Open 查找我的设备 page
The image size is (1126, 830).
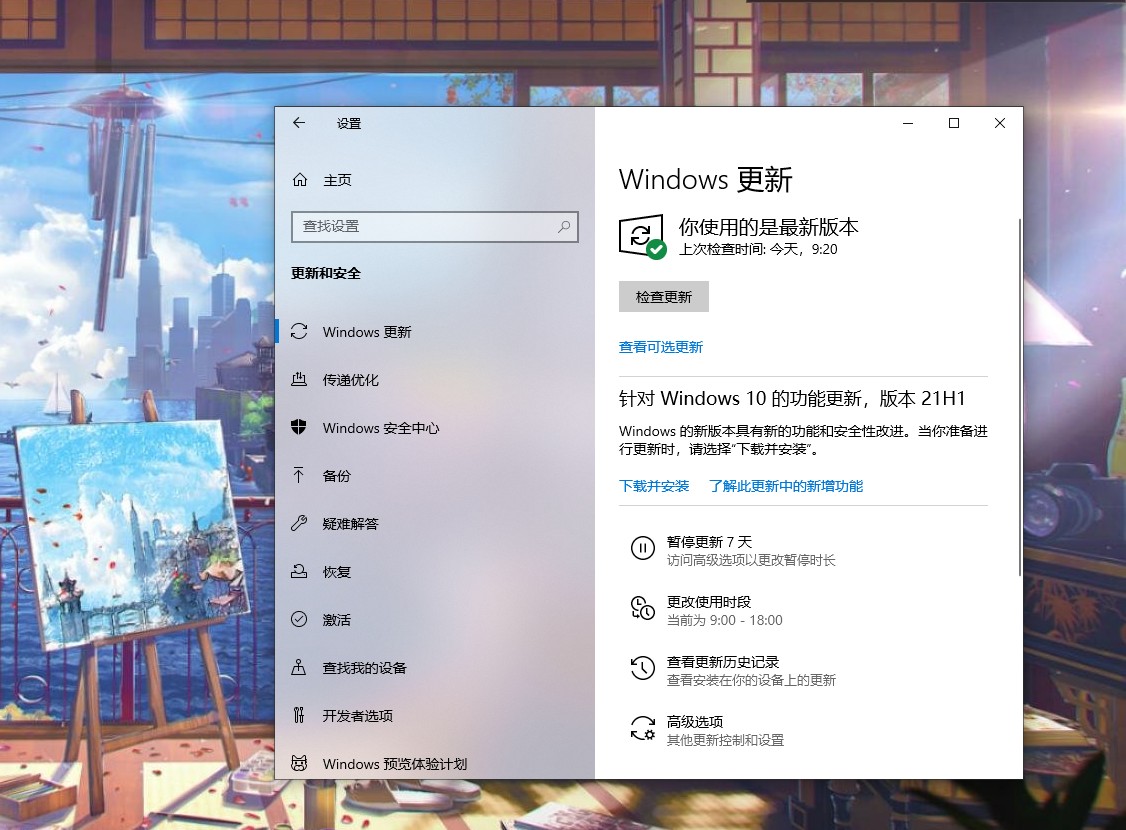434,668
